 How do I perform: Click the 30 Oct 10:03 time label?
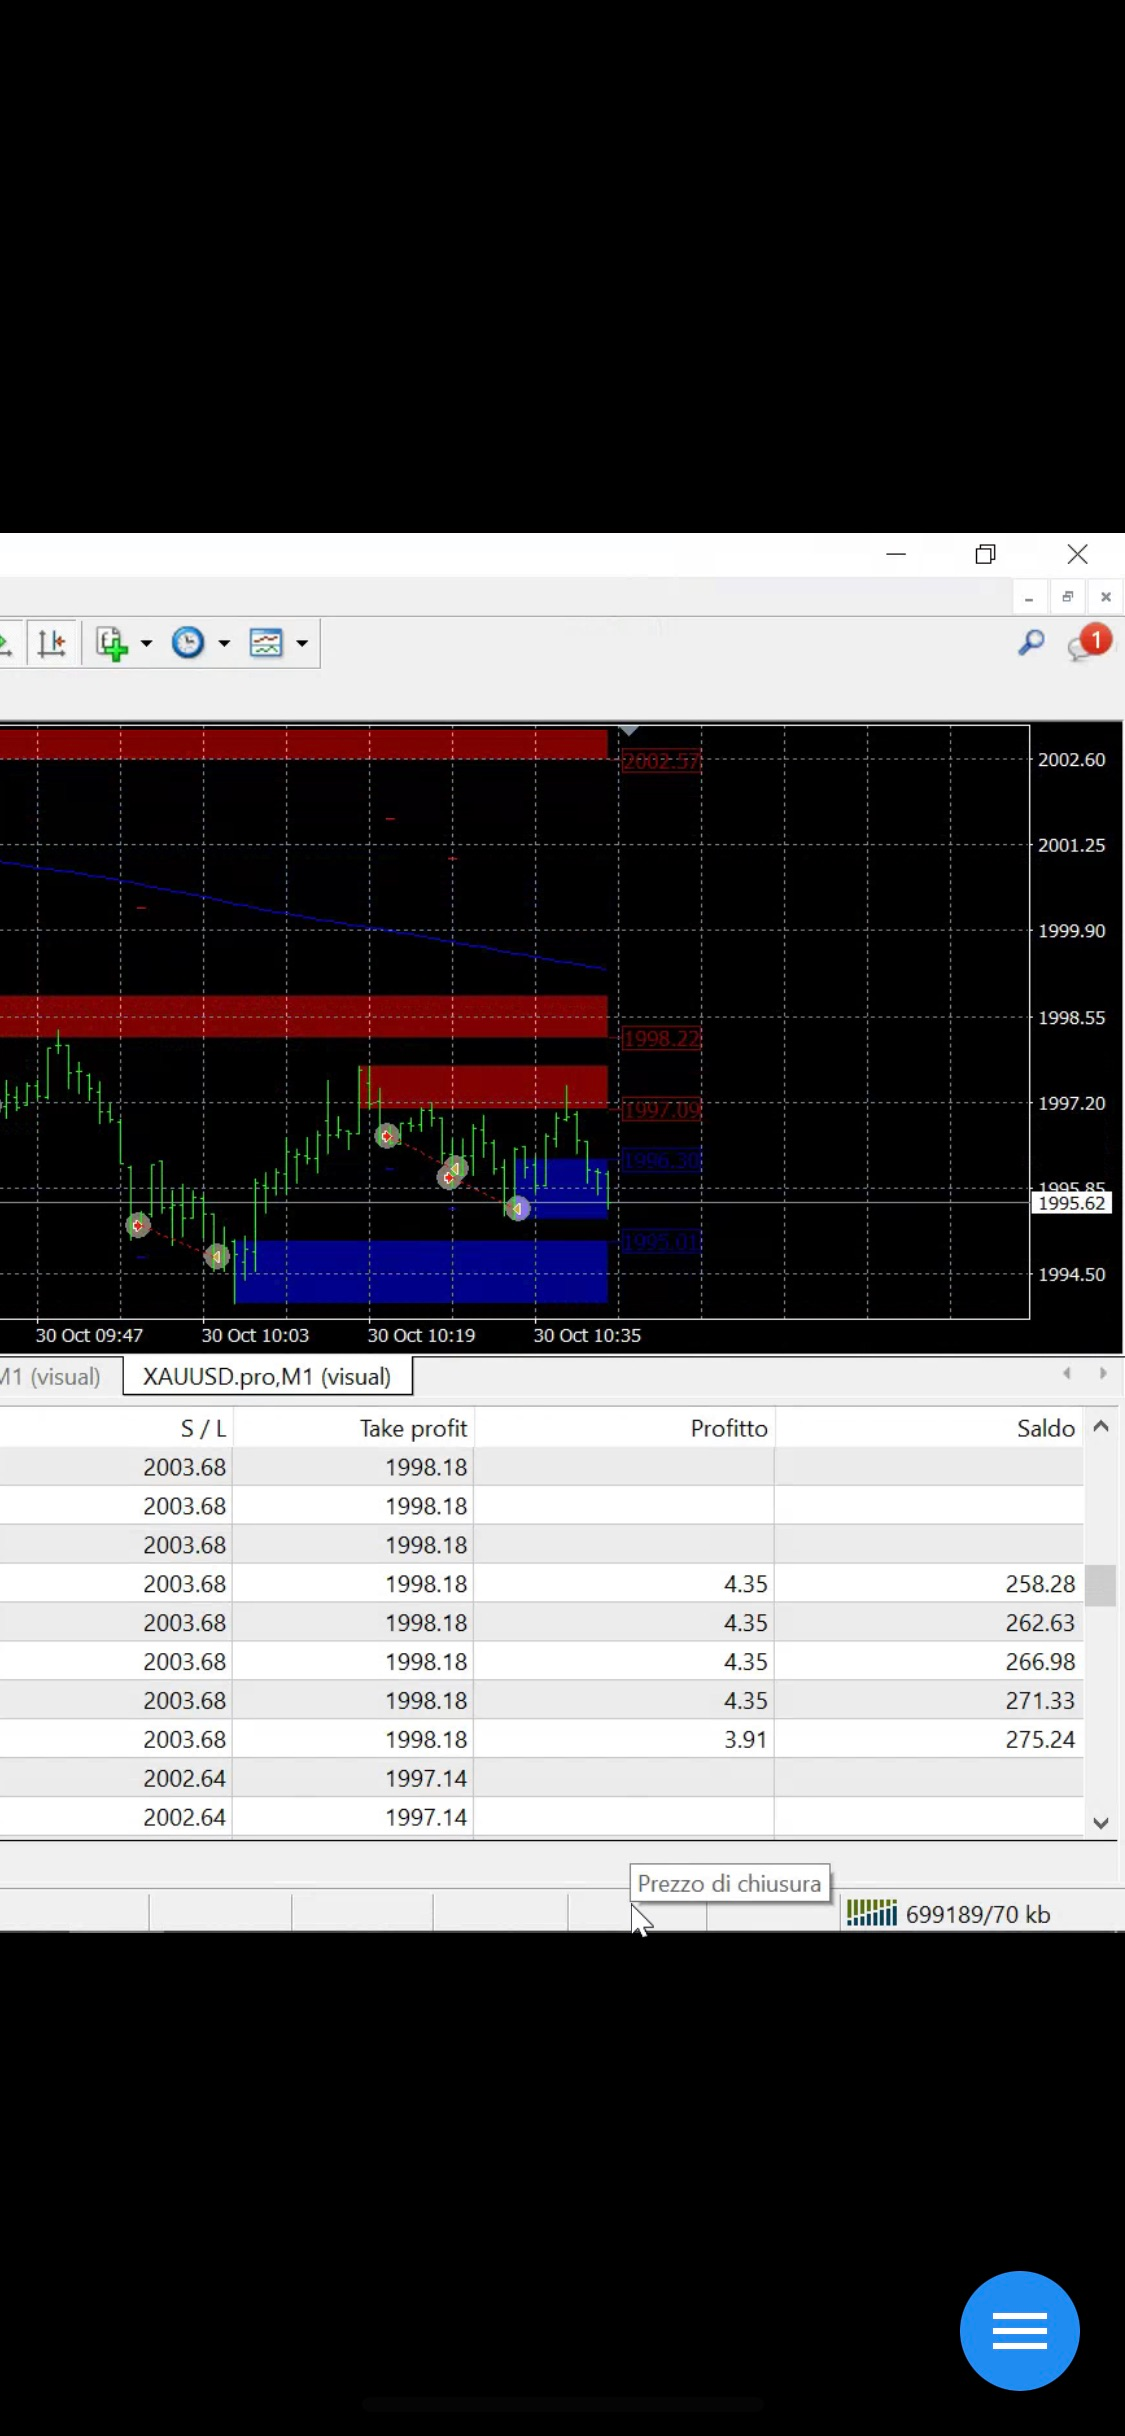pos(255,1335)
